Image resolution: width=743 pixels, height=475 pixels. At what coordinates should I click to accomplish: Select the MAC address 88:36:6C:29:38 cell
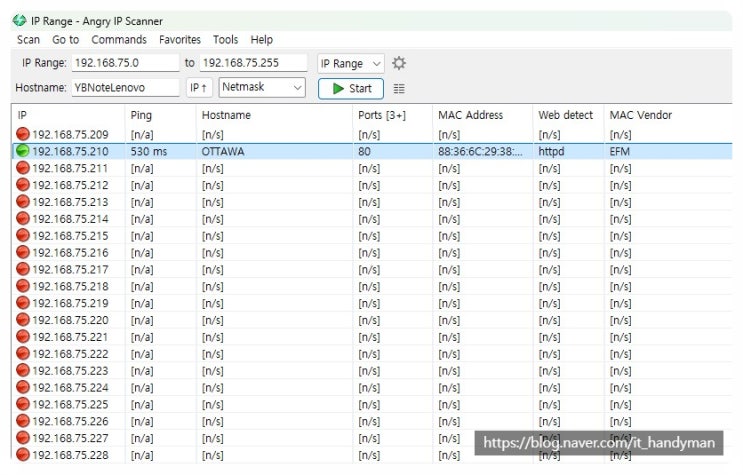[480, 152]
